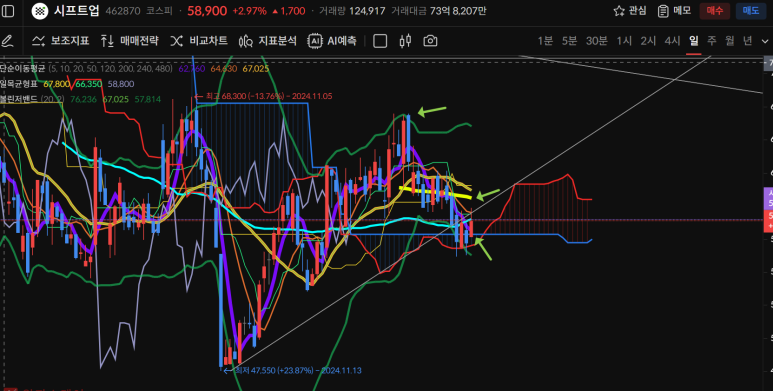
Task: Click the 단순이동평균 indicator label
Action: click(x=22, y=69)
